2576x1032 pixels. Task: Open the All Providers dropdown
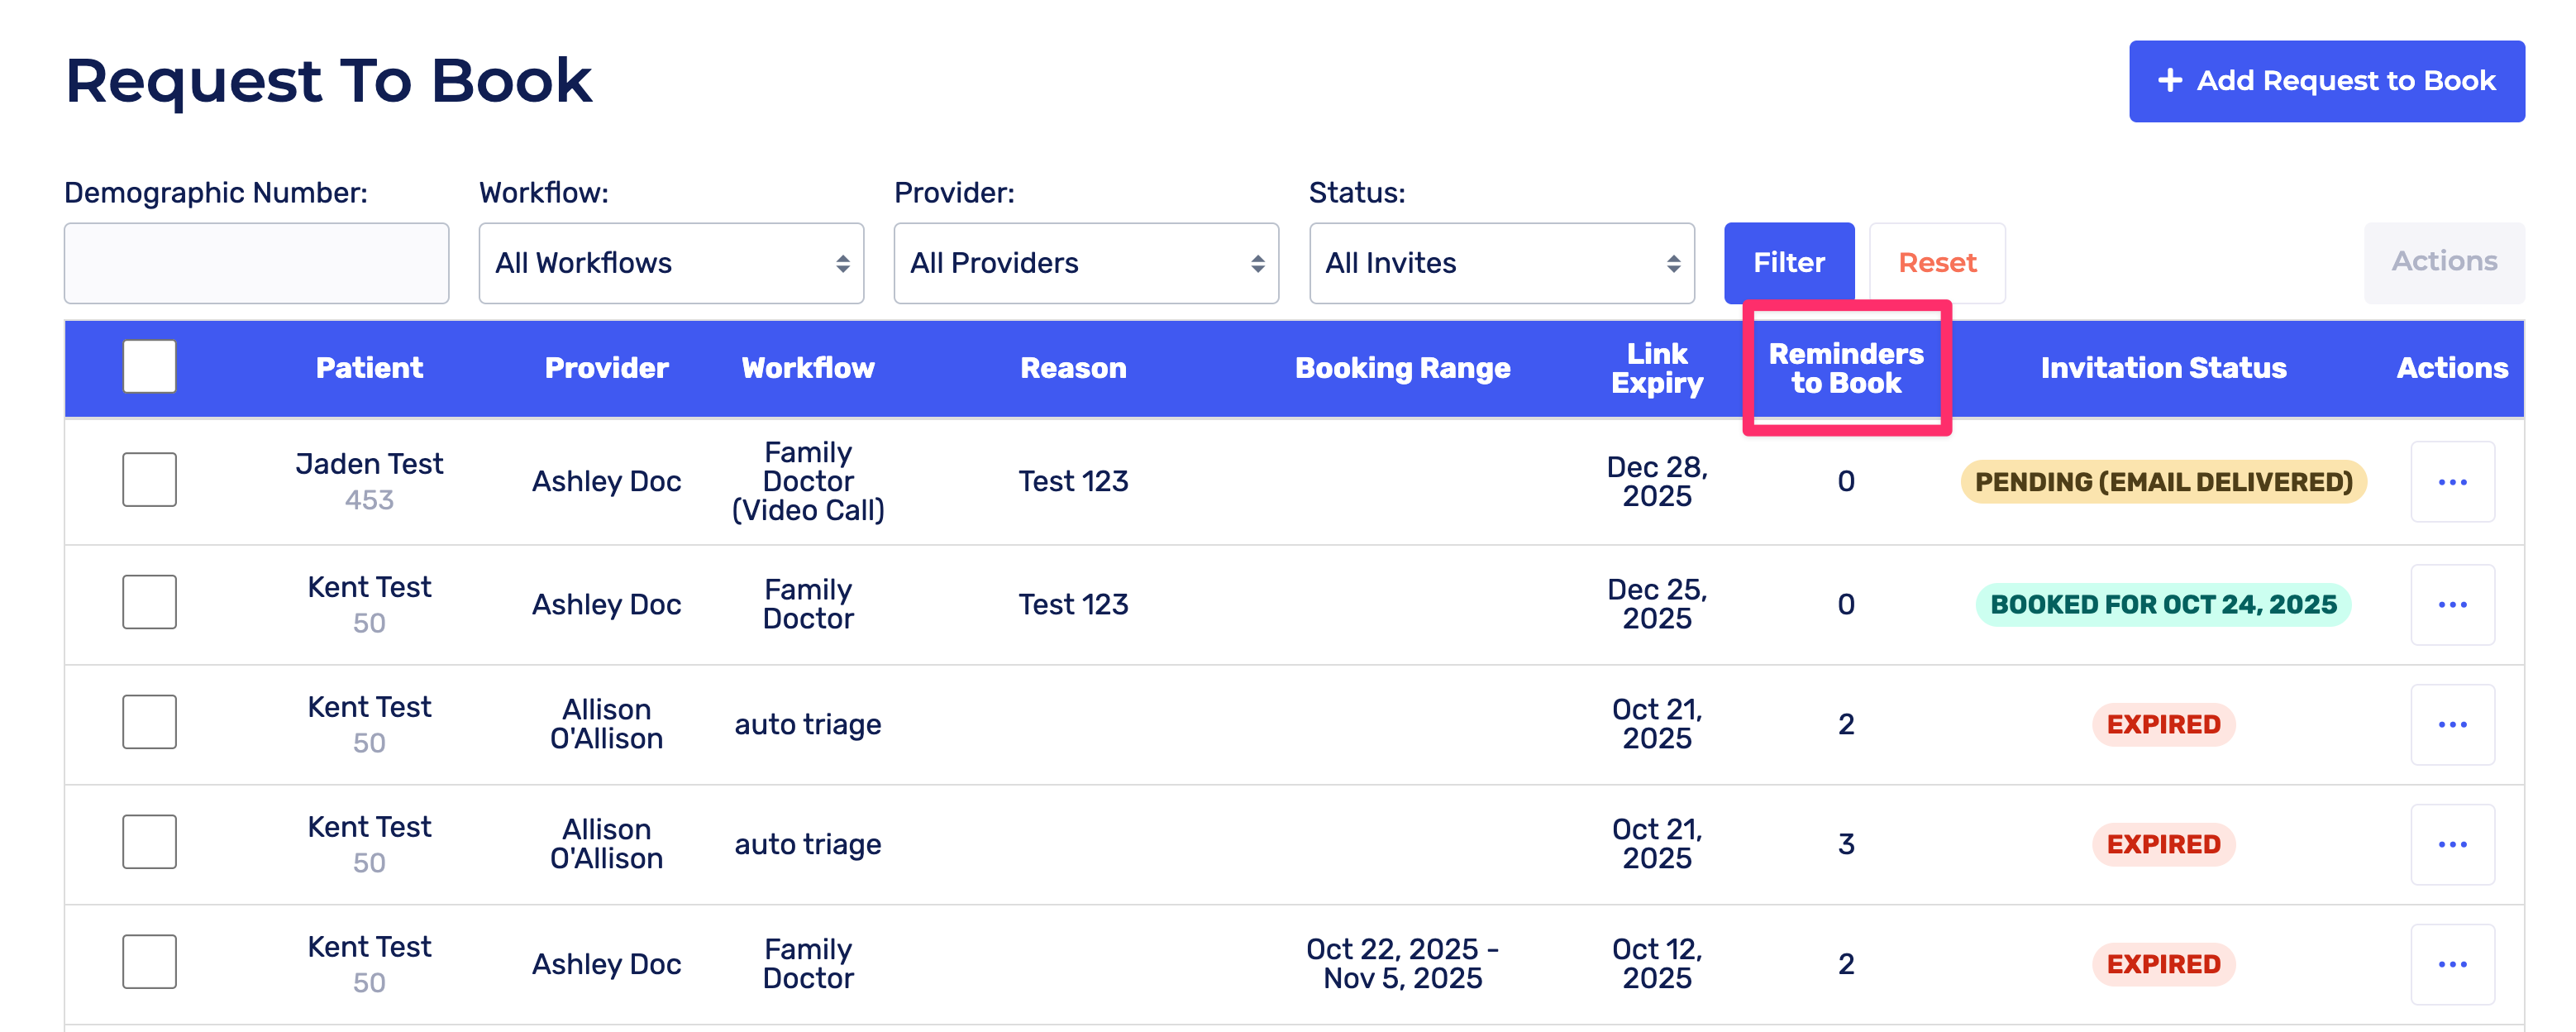tap(1085, 263)
